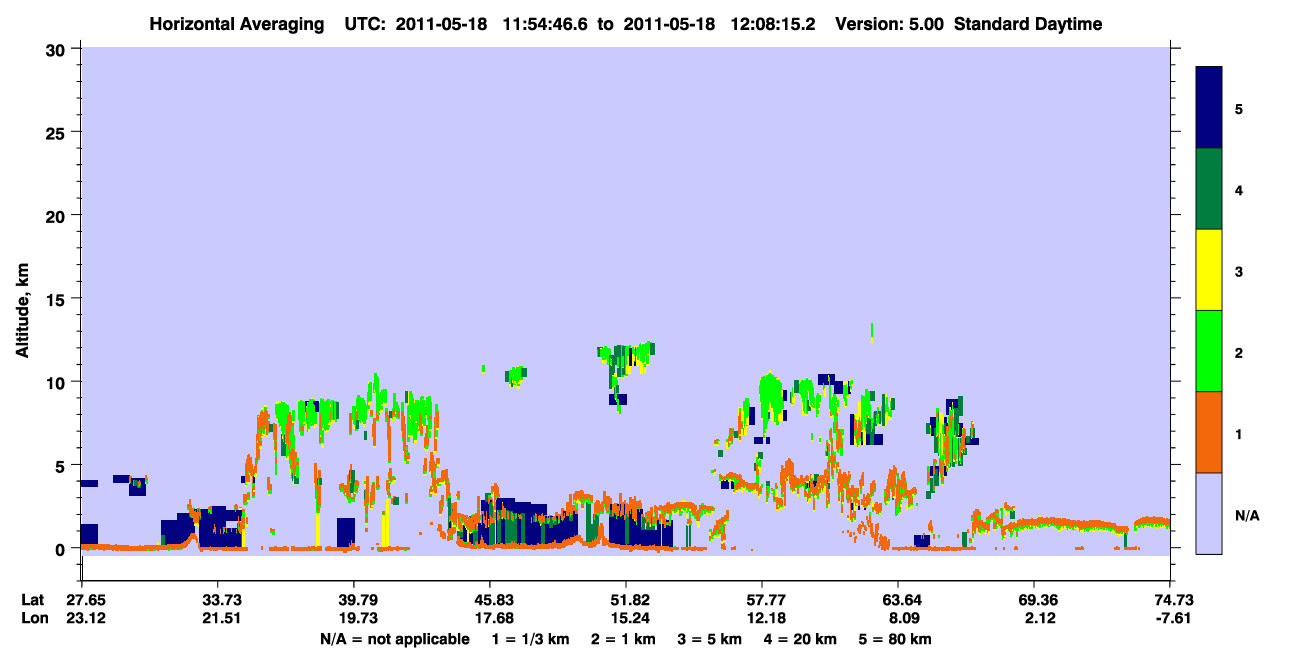Click the y-axis tick label 15
The height and width of the screenshot is (667, 1300).
(58, 299)
